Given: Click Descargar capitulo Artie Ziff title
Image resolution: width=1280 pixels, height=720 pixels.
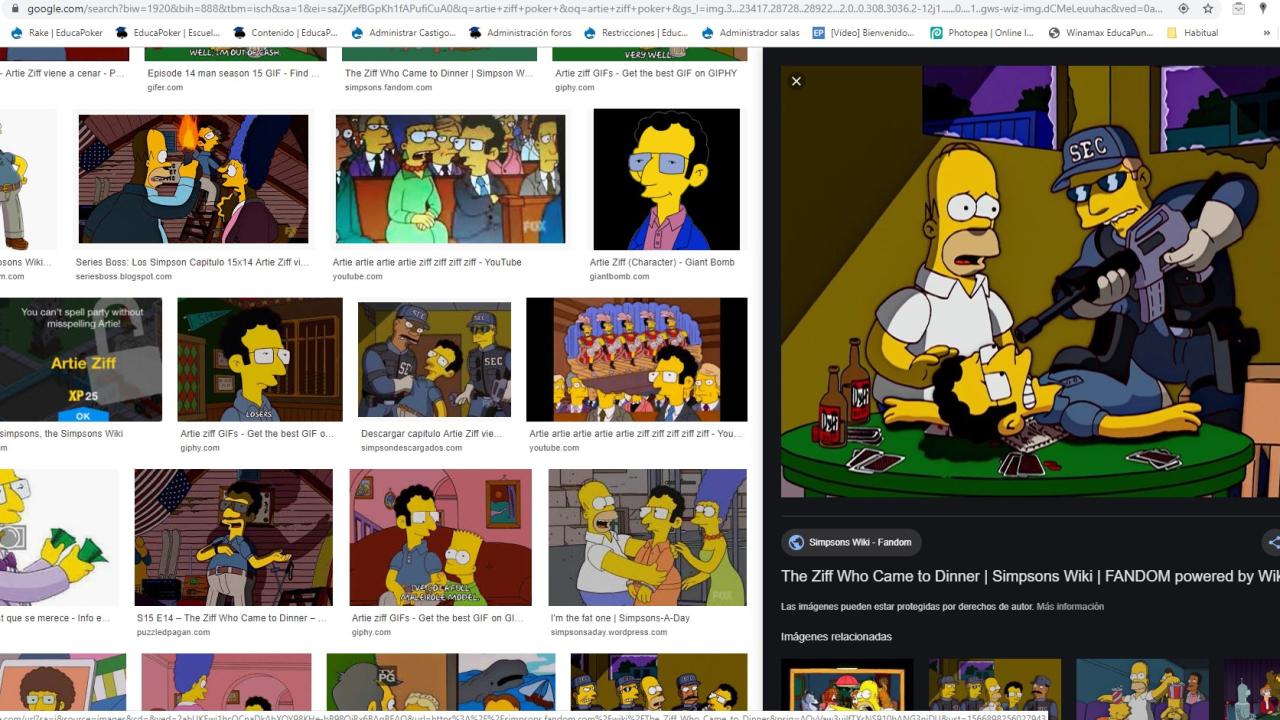Looking at the screenshot, I should [432, 434].
